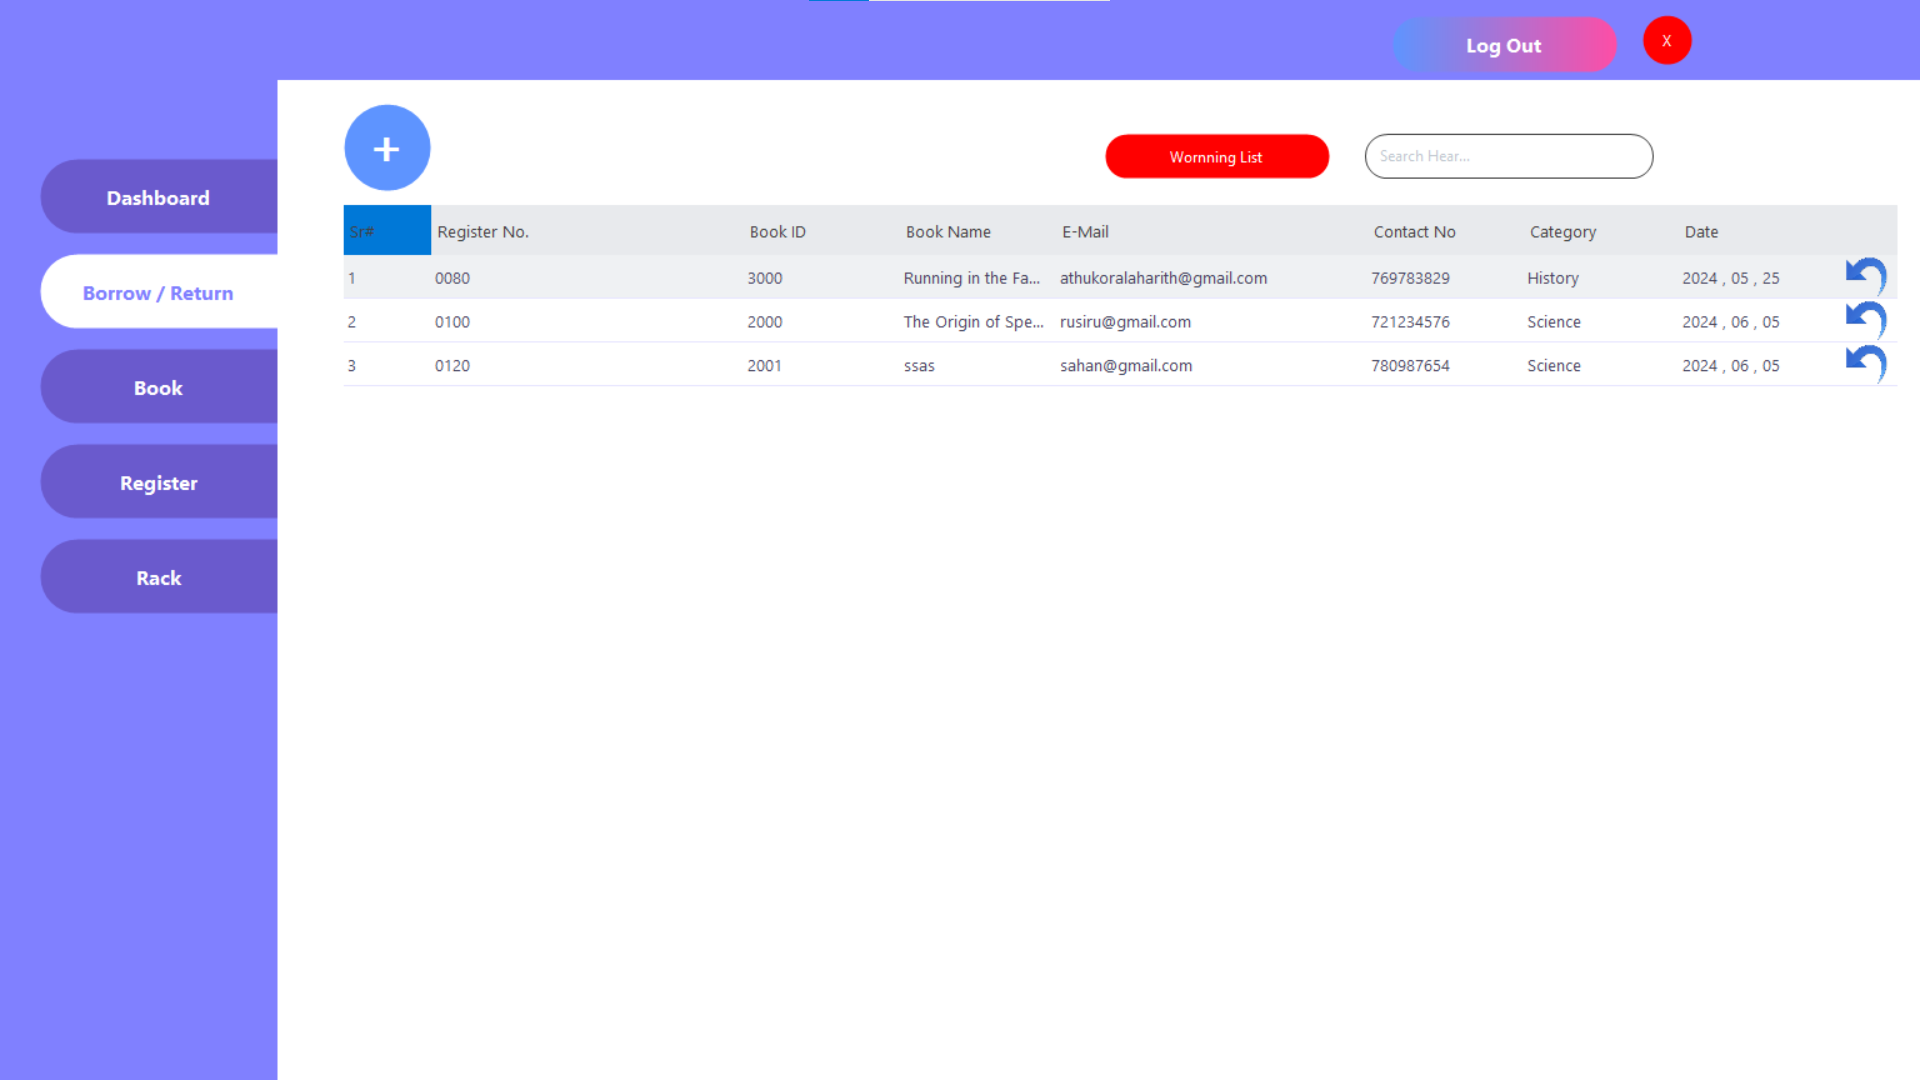Return book for register 0080 row
Image resolution: width=1920 pixels, height=1080 pixels.
point(1865,276)
